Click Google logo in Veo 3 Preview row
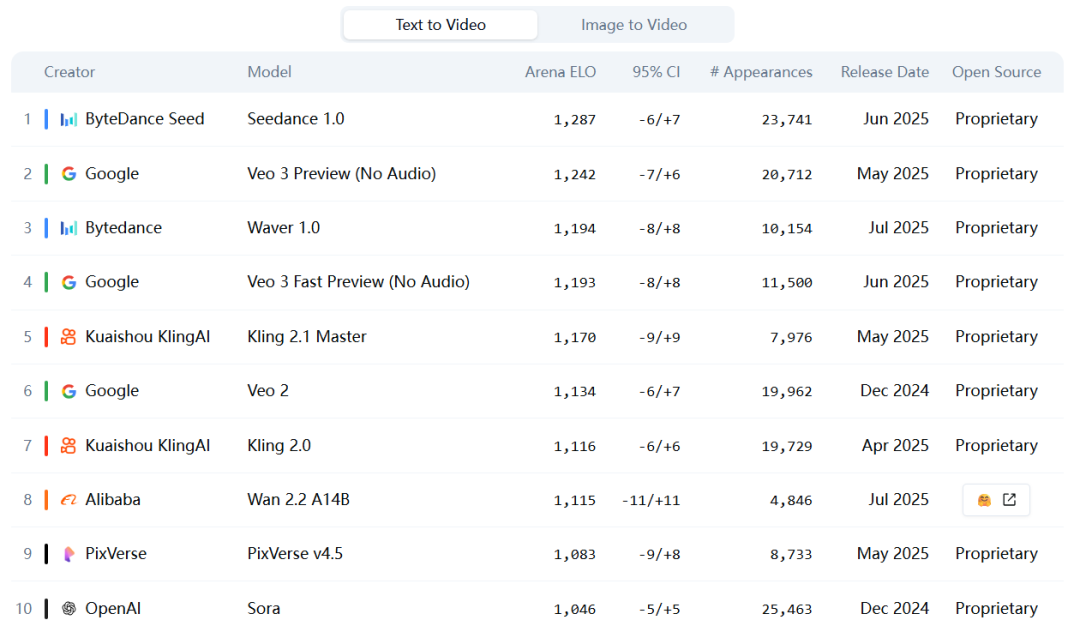1080x632 pixels. 68,174
